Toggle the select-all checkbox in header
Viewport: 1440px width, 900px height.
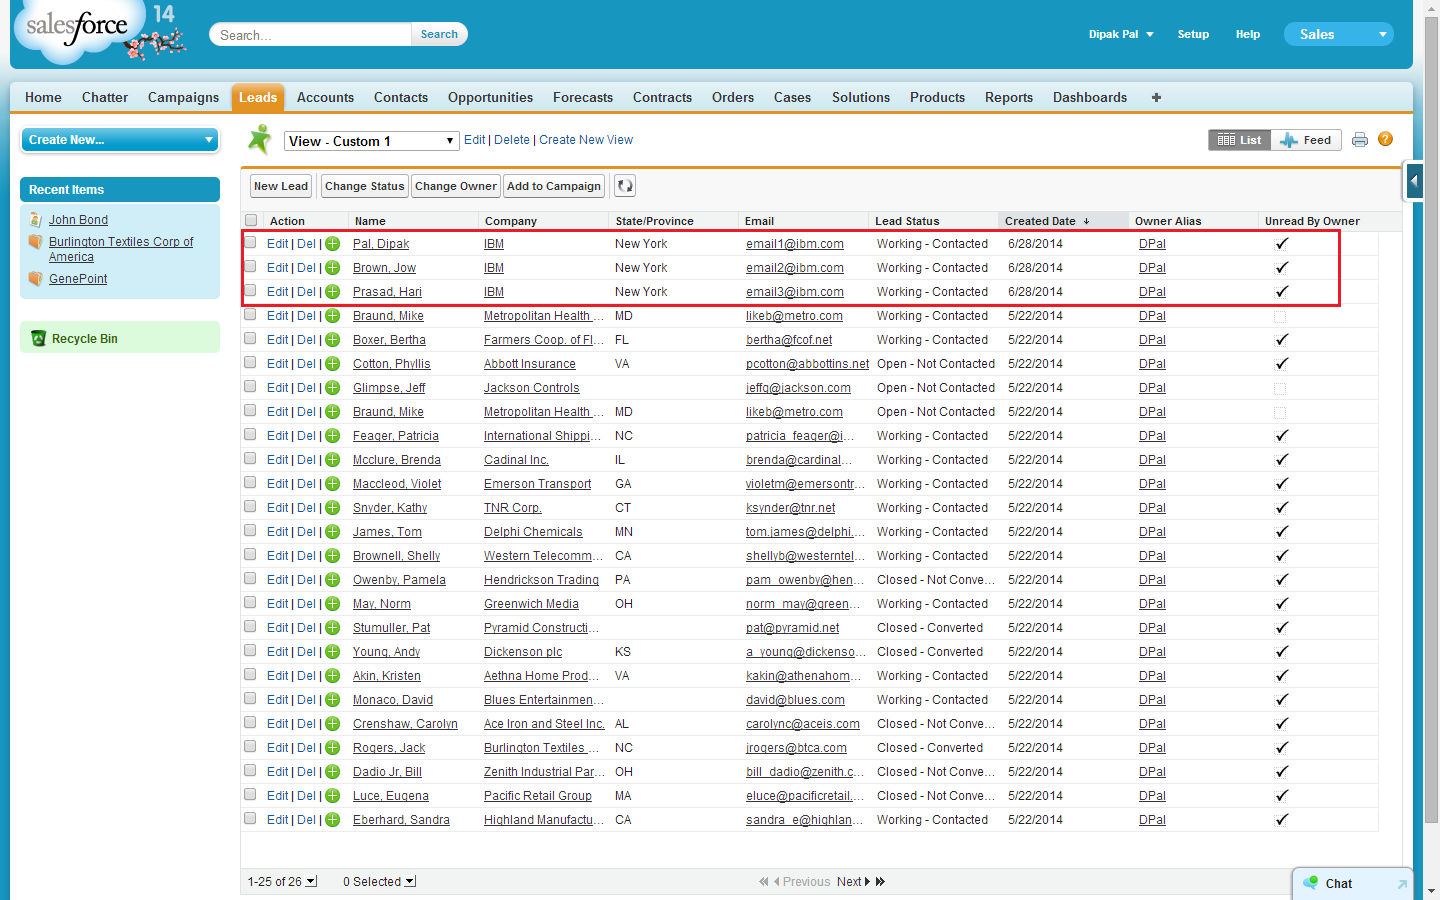point(251,221)
